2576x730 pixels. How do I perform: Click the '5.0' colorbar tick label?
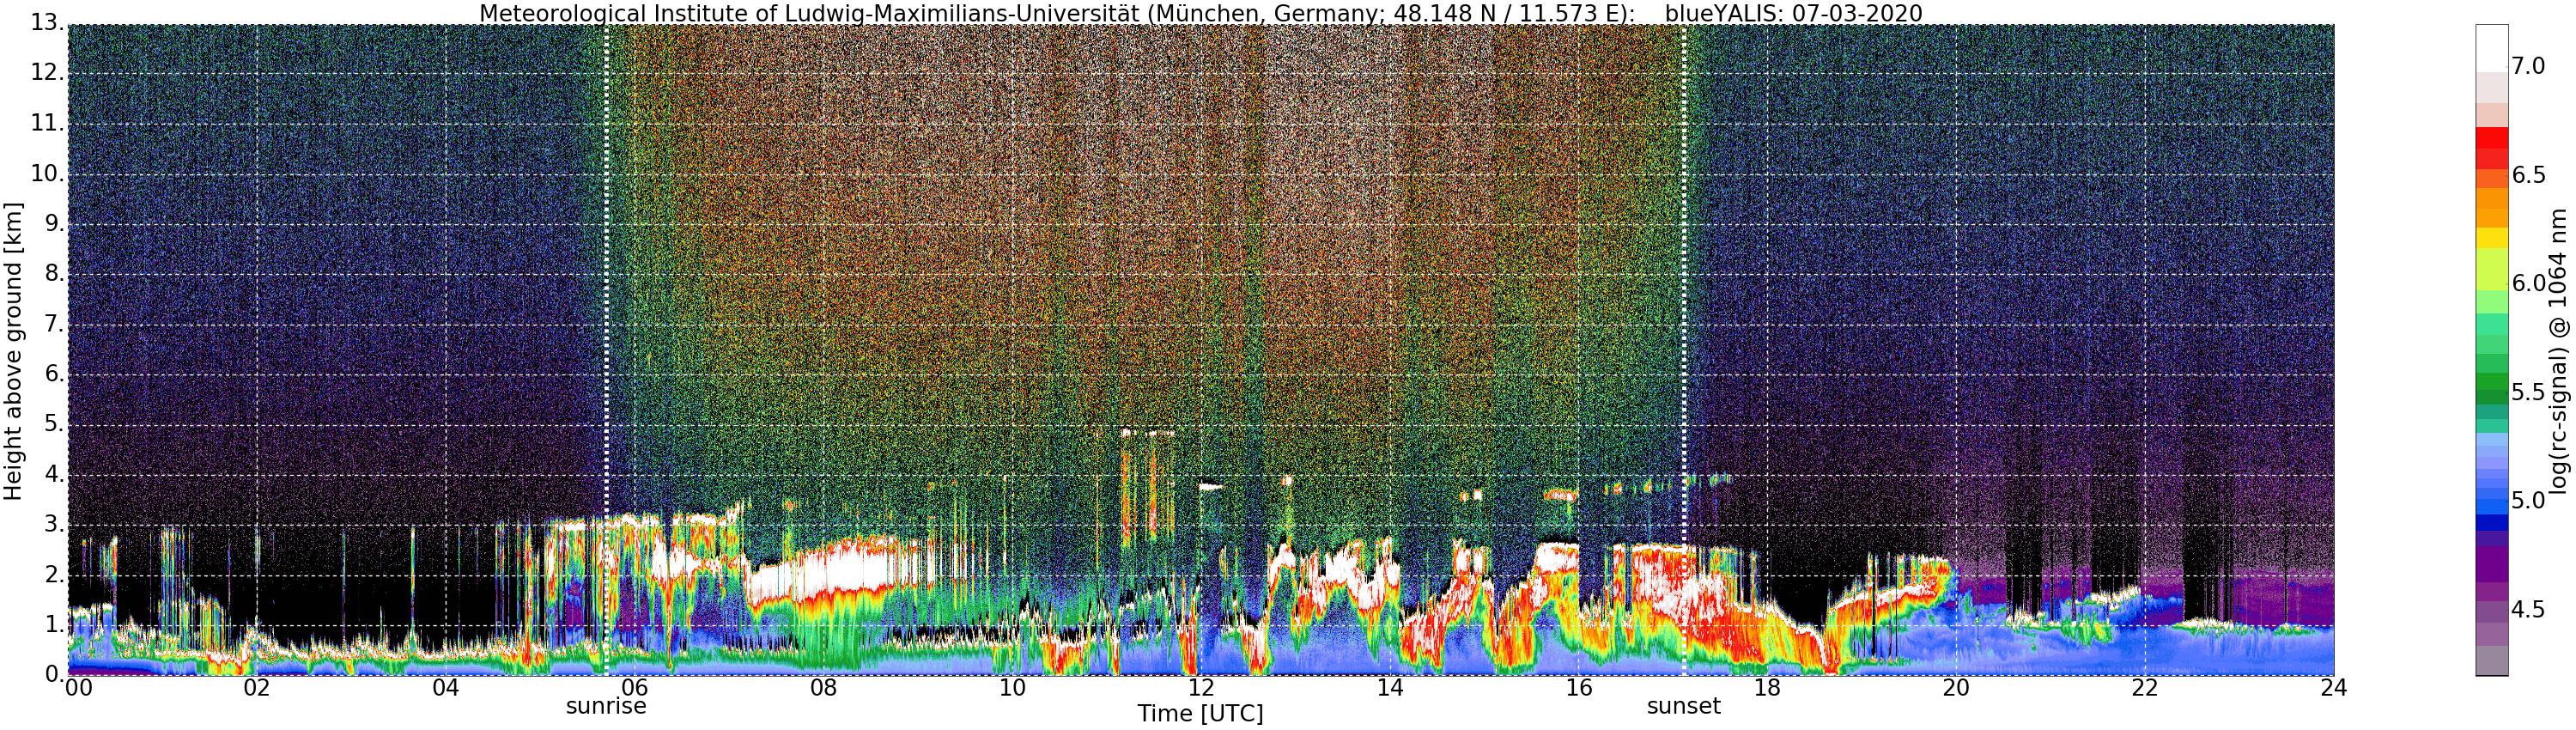pos(2528,500)
